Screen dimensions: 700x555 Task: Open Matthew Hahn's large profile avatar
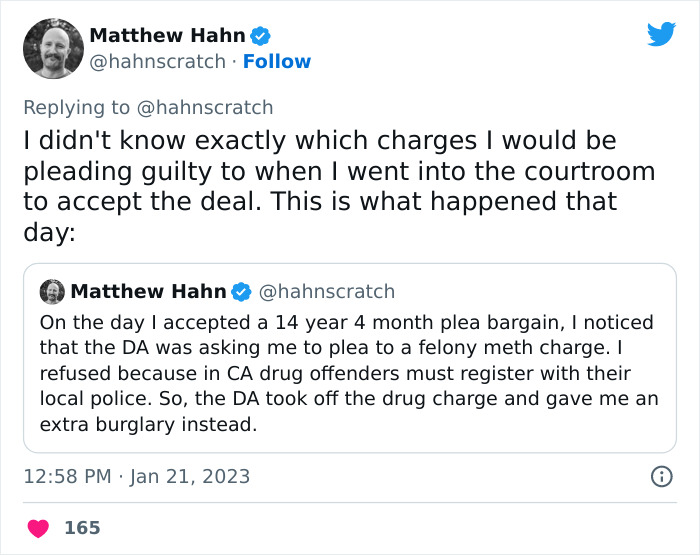[x=52, y=48]
